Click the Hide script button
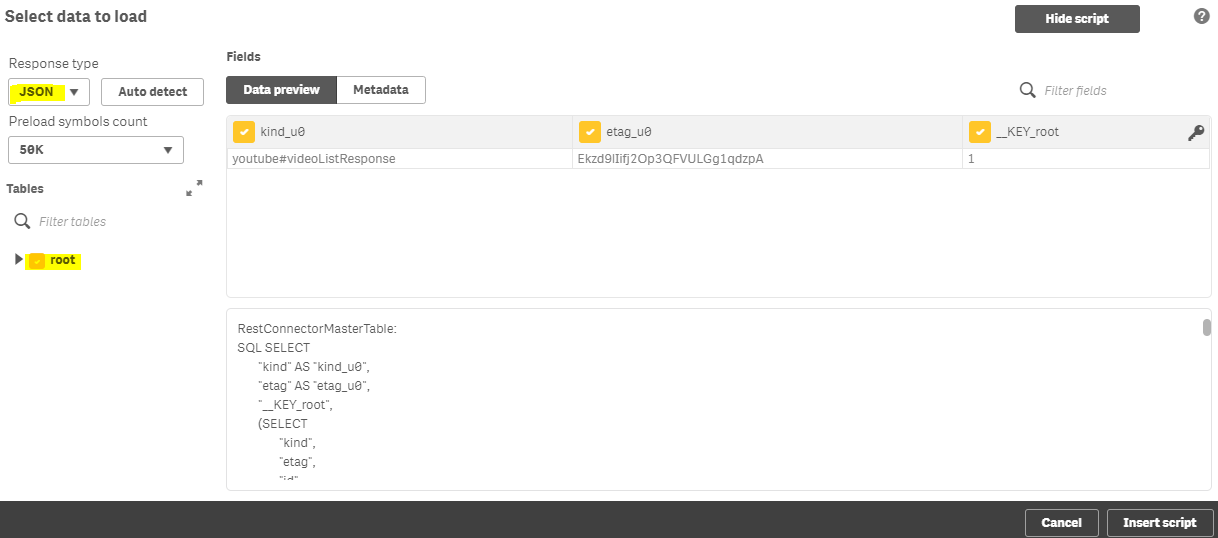 [x=1077, y=19]
